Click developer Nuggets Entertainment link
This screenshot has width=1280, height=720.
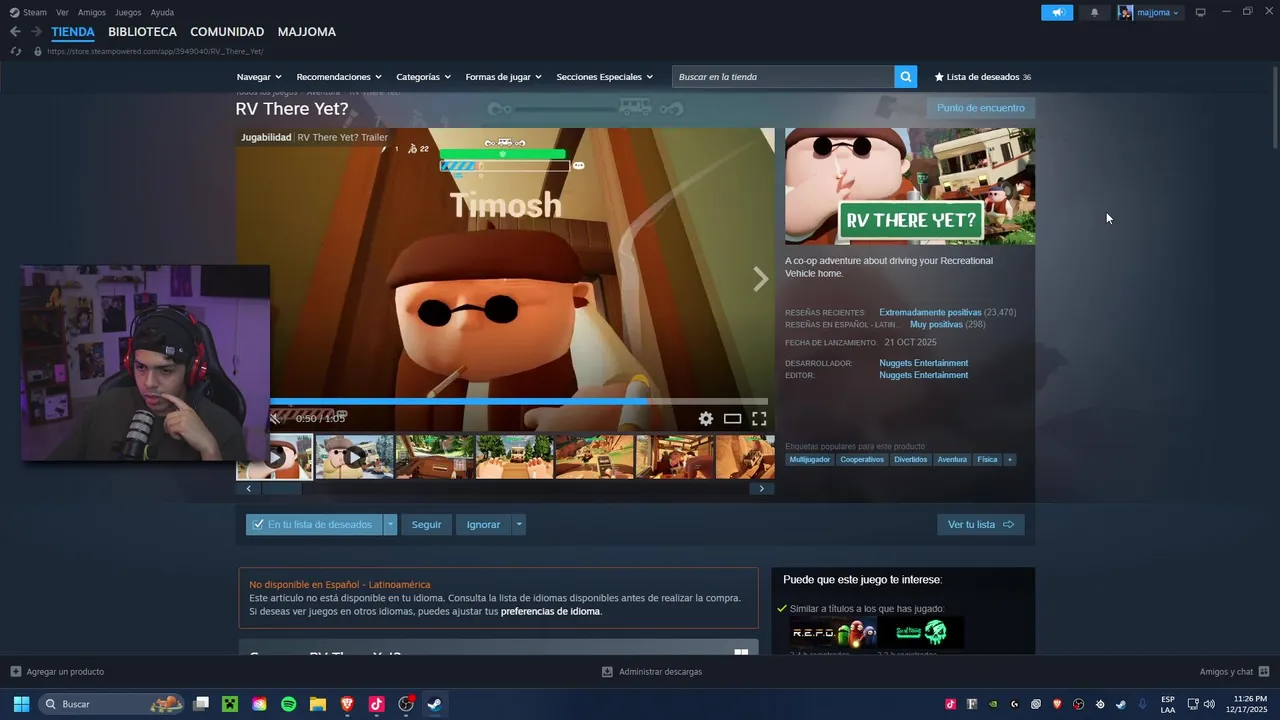click(923, 363)
